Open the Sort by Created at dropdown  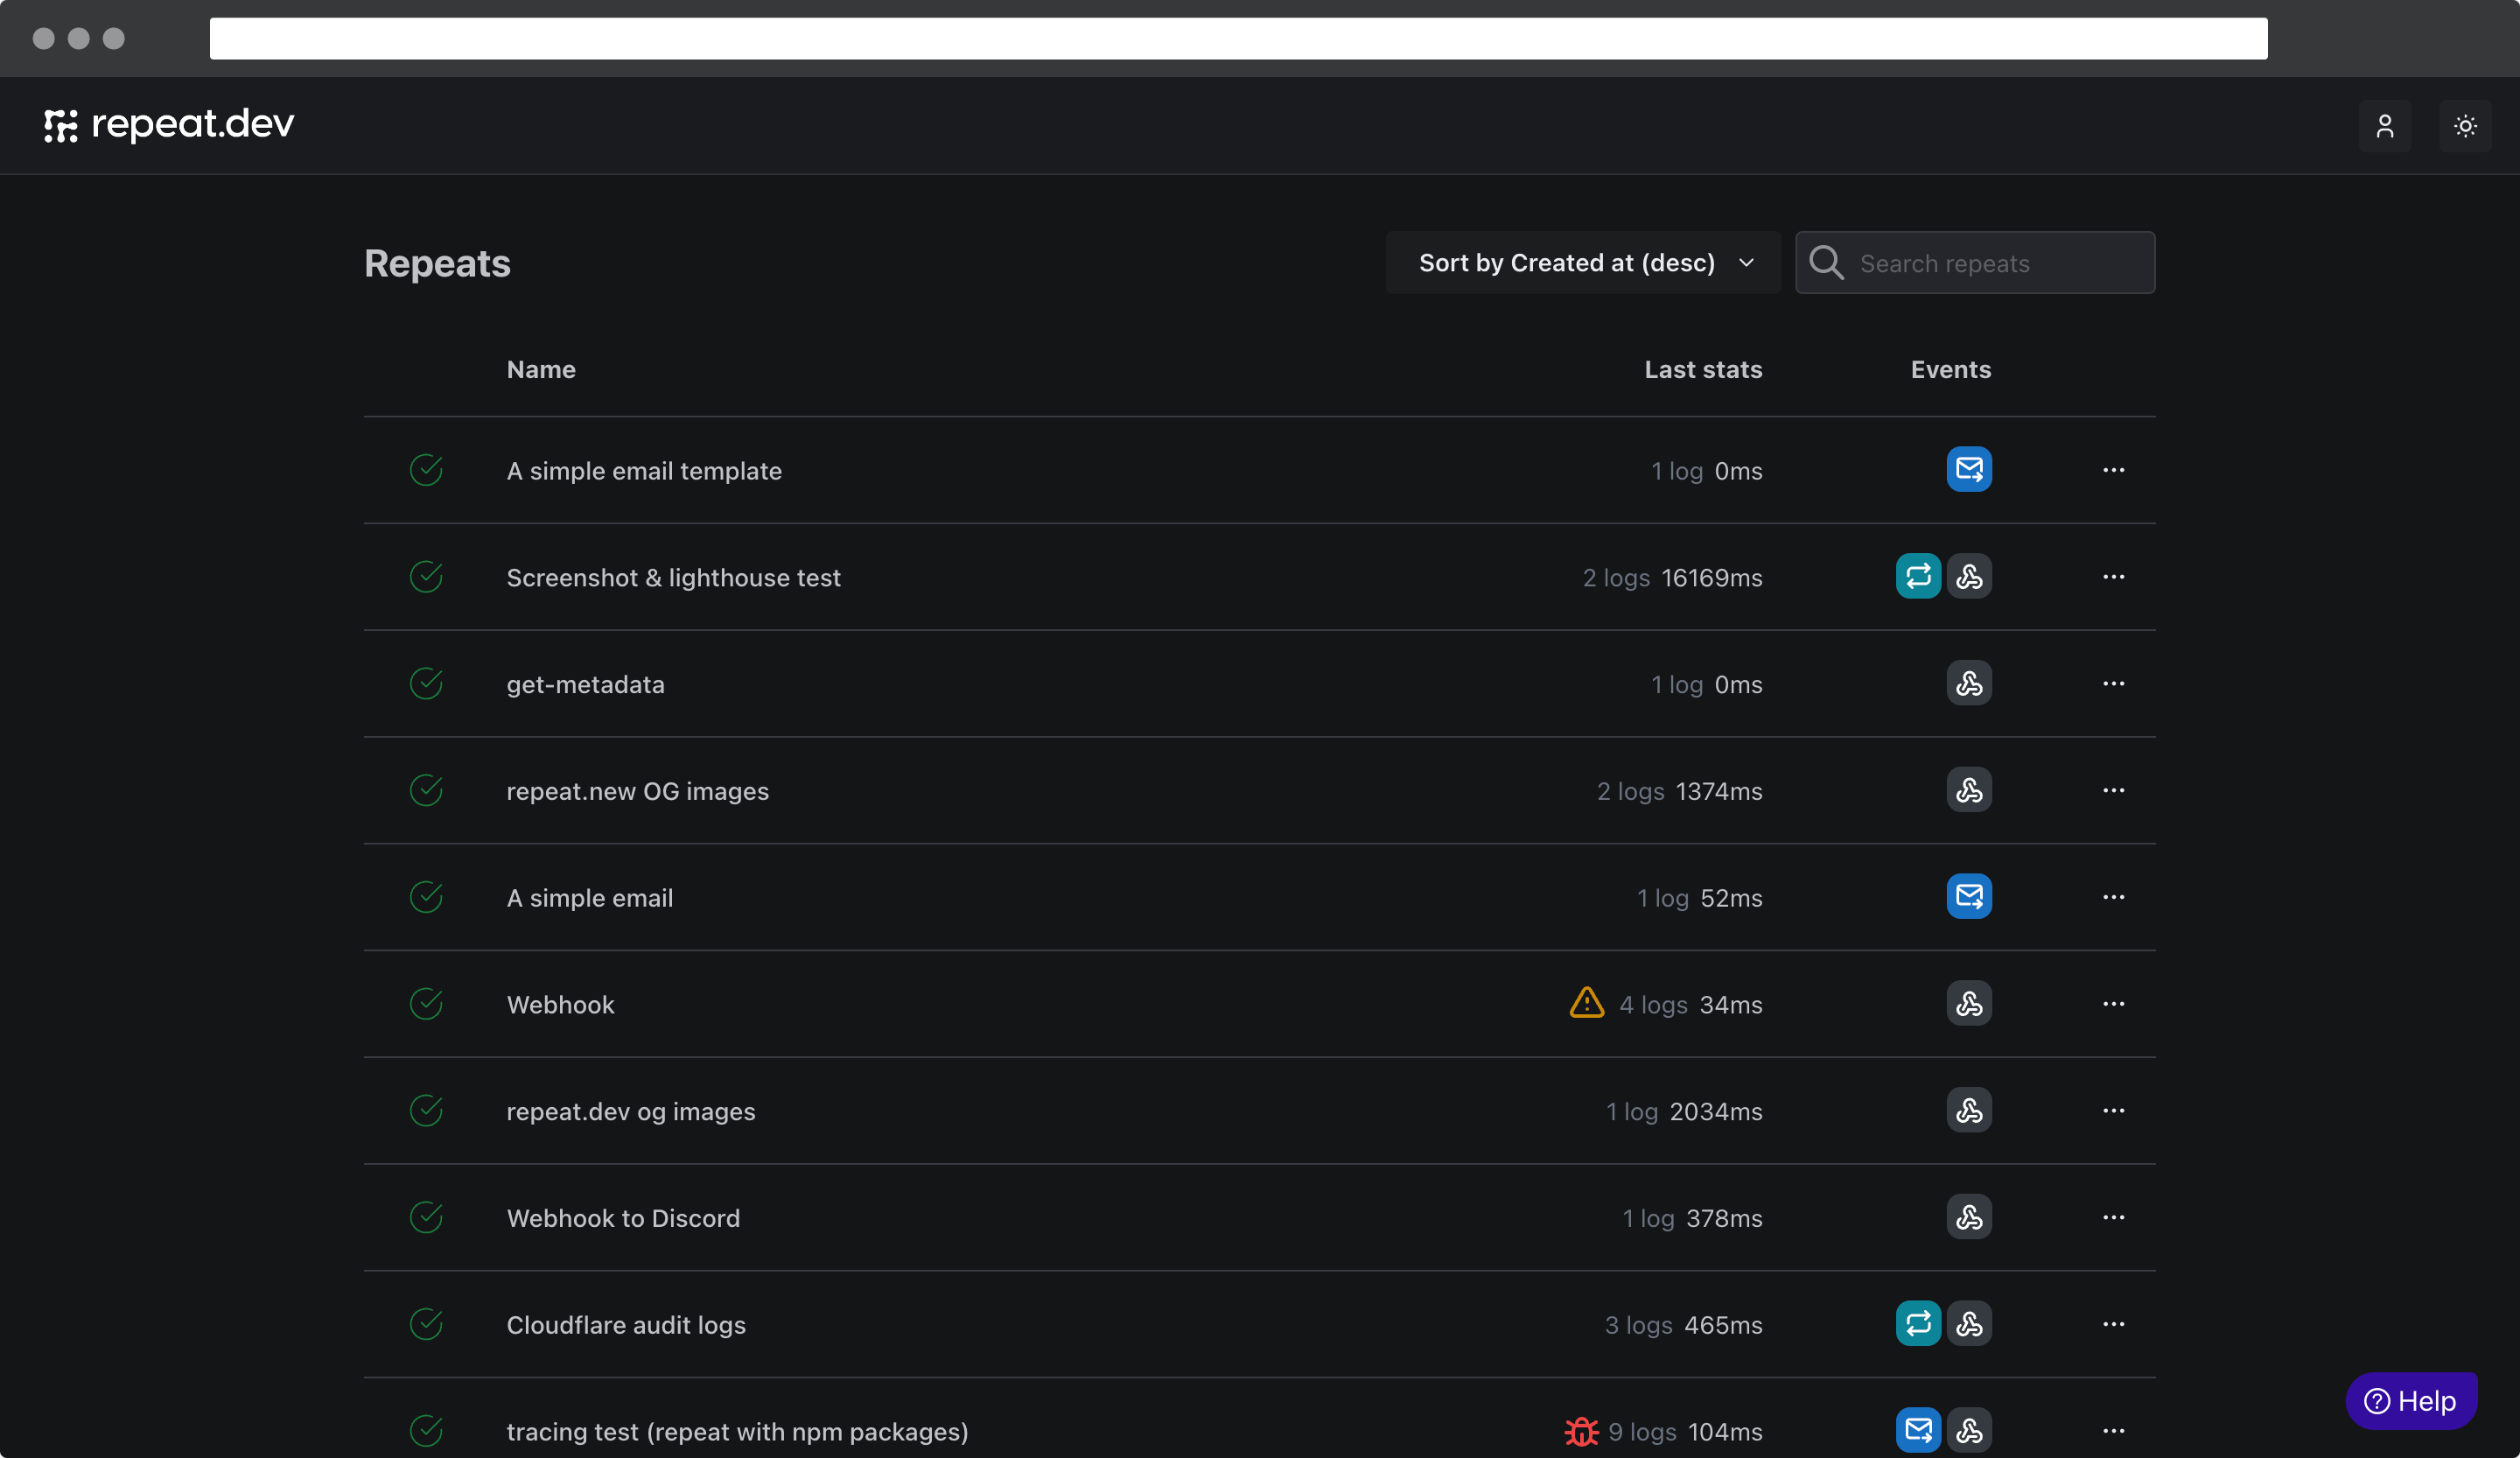pos(1582,263)
